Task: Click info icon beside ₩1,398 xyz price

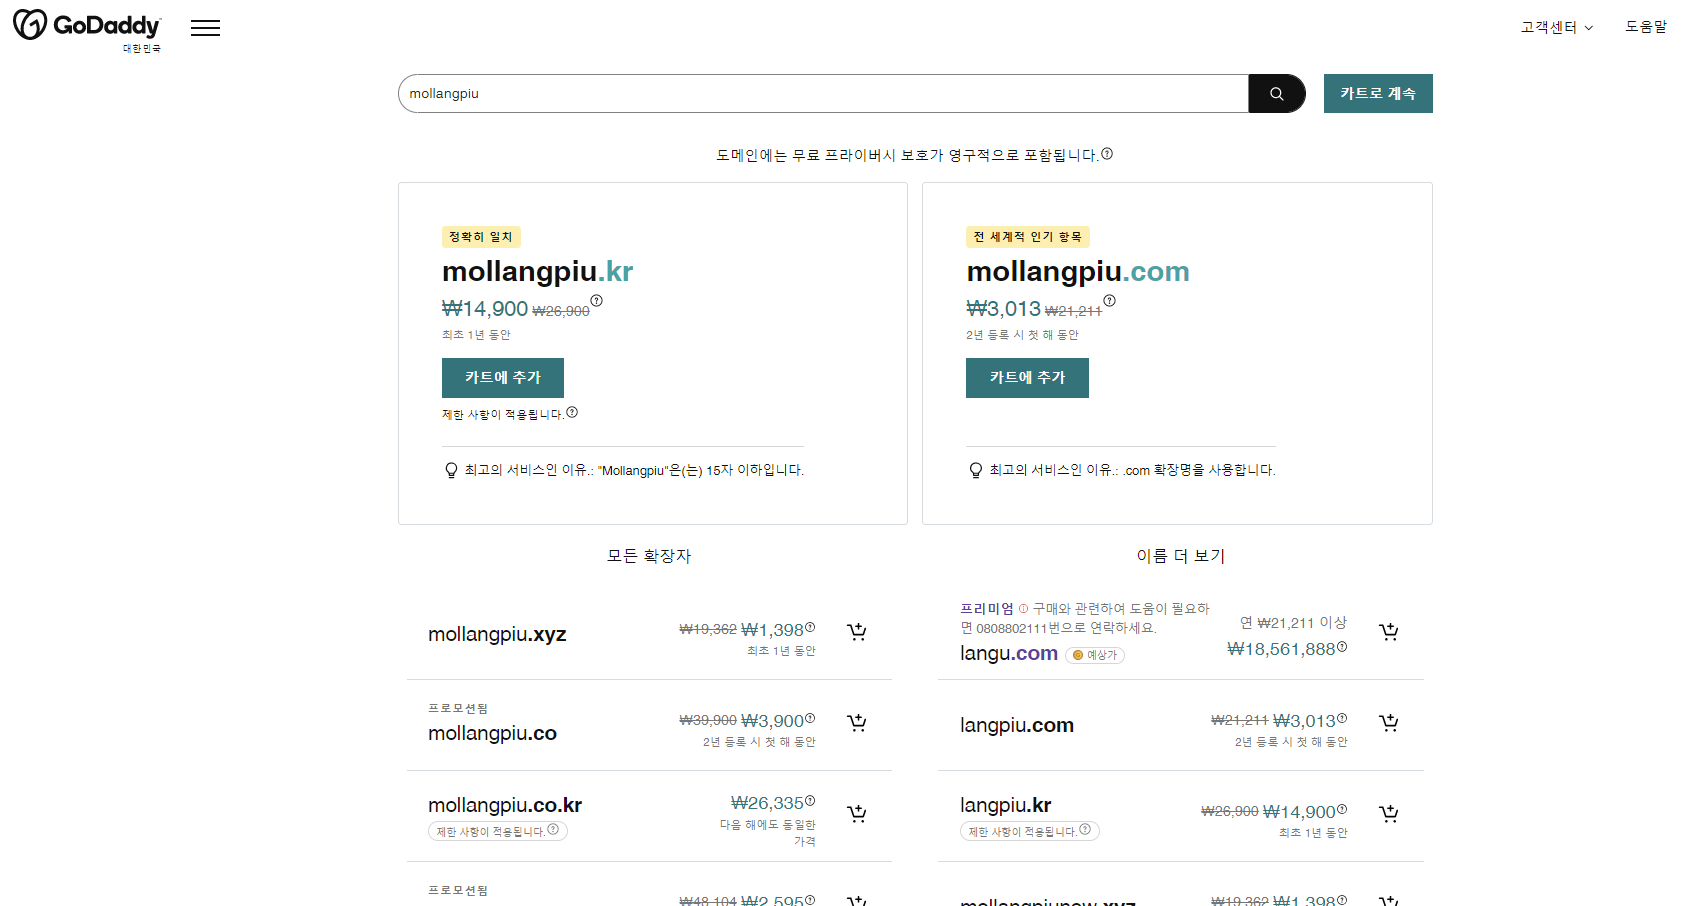Action: [x=810, y=627]
